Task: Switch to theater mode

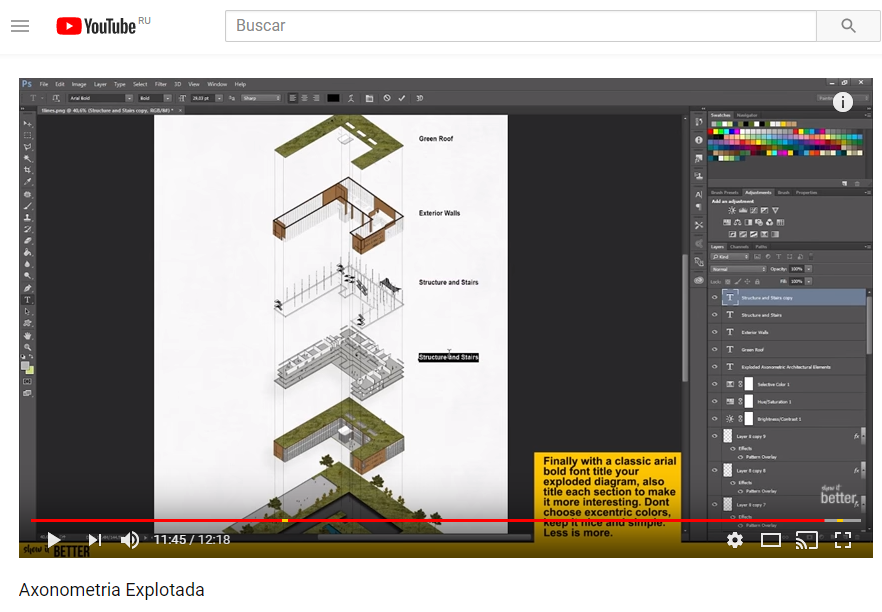Action: point(771,541)
